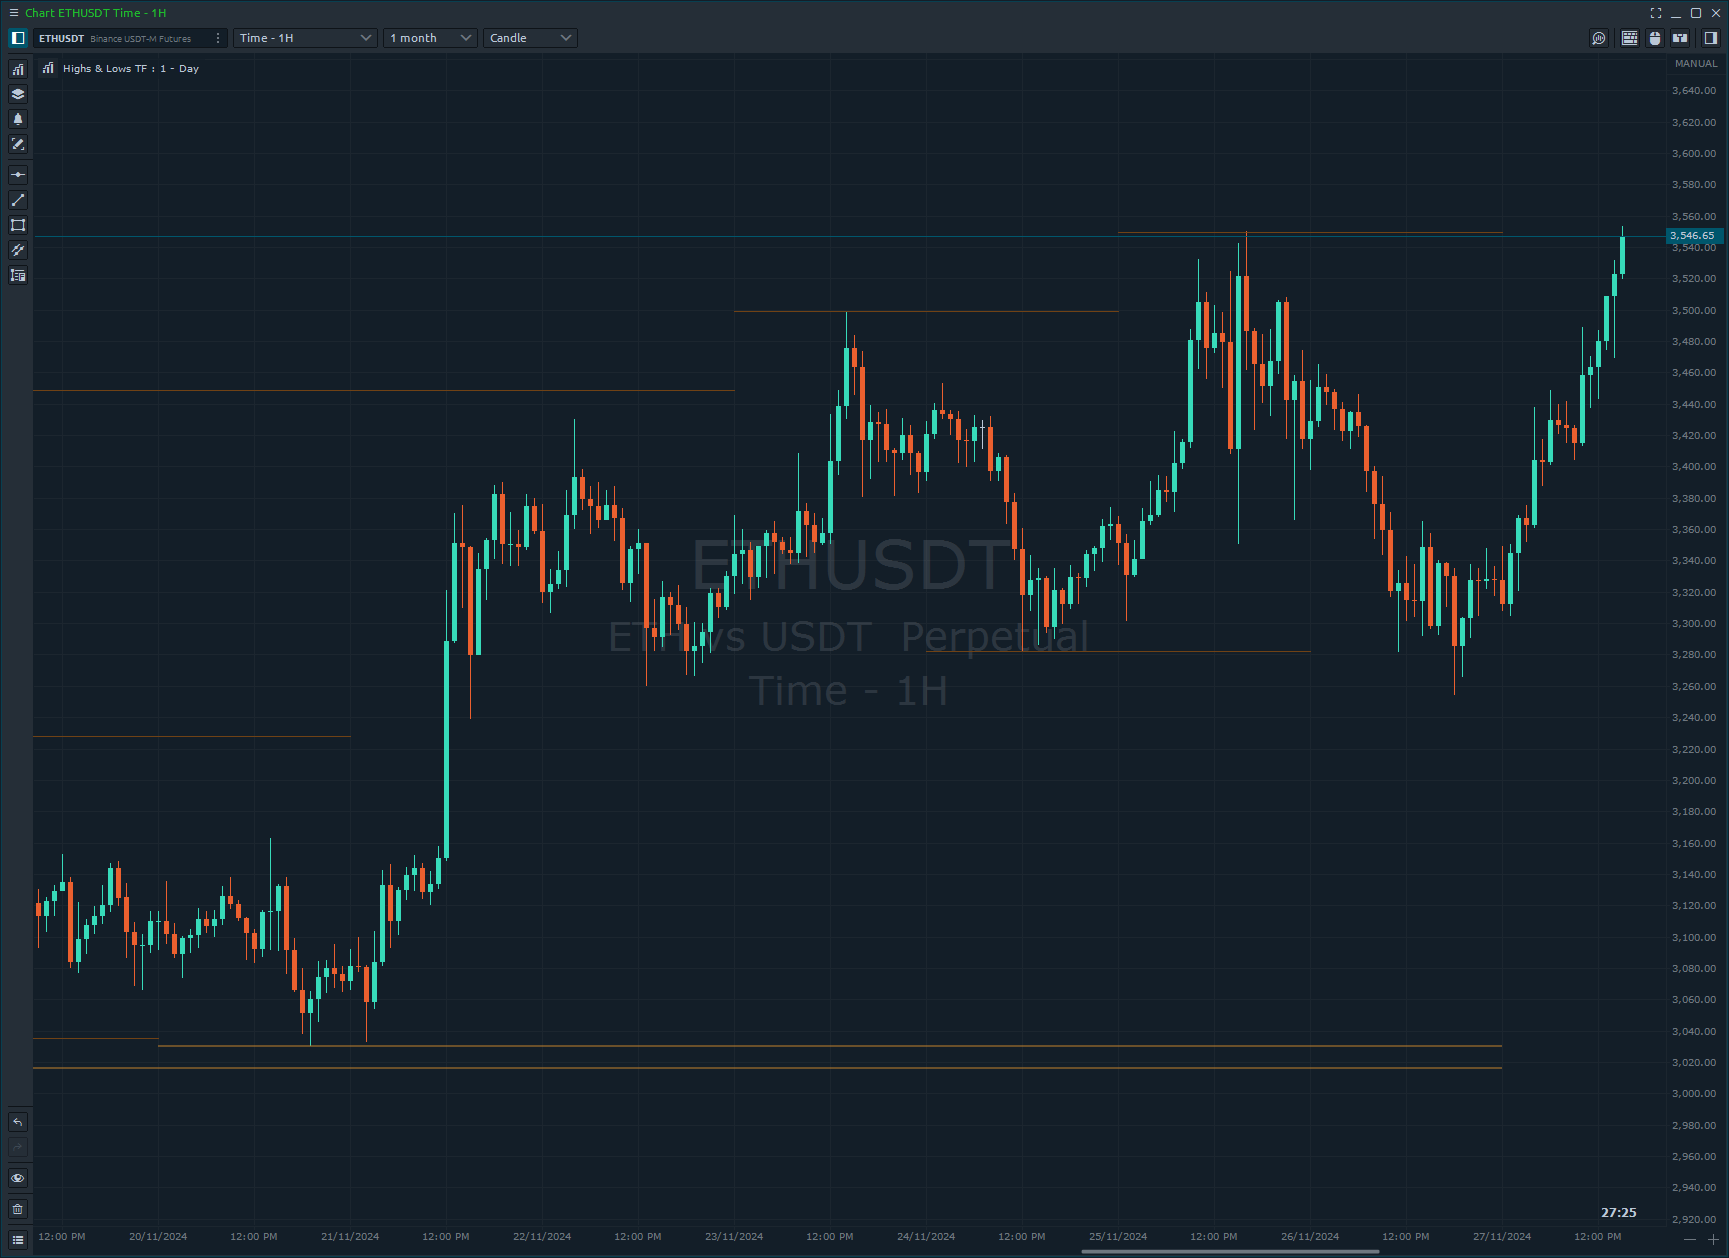The width and height of the screenshot is (1729, 1258).
Task: Select the pencil drawing settings icon
Action: pos(18,144)
